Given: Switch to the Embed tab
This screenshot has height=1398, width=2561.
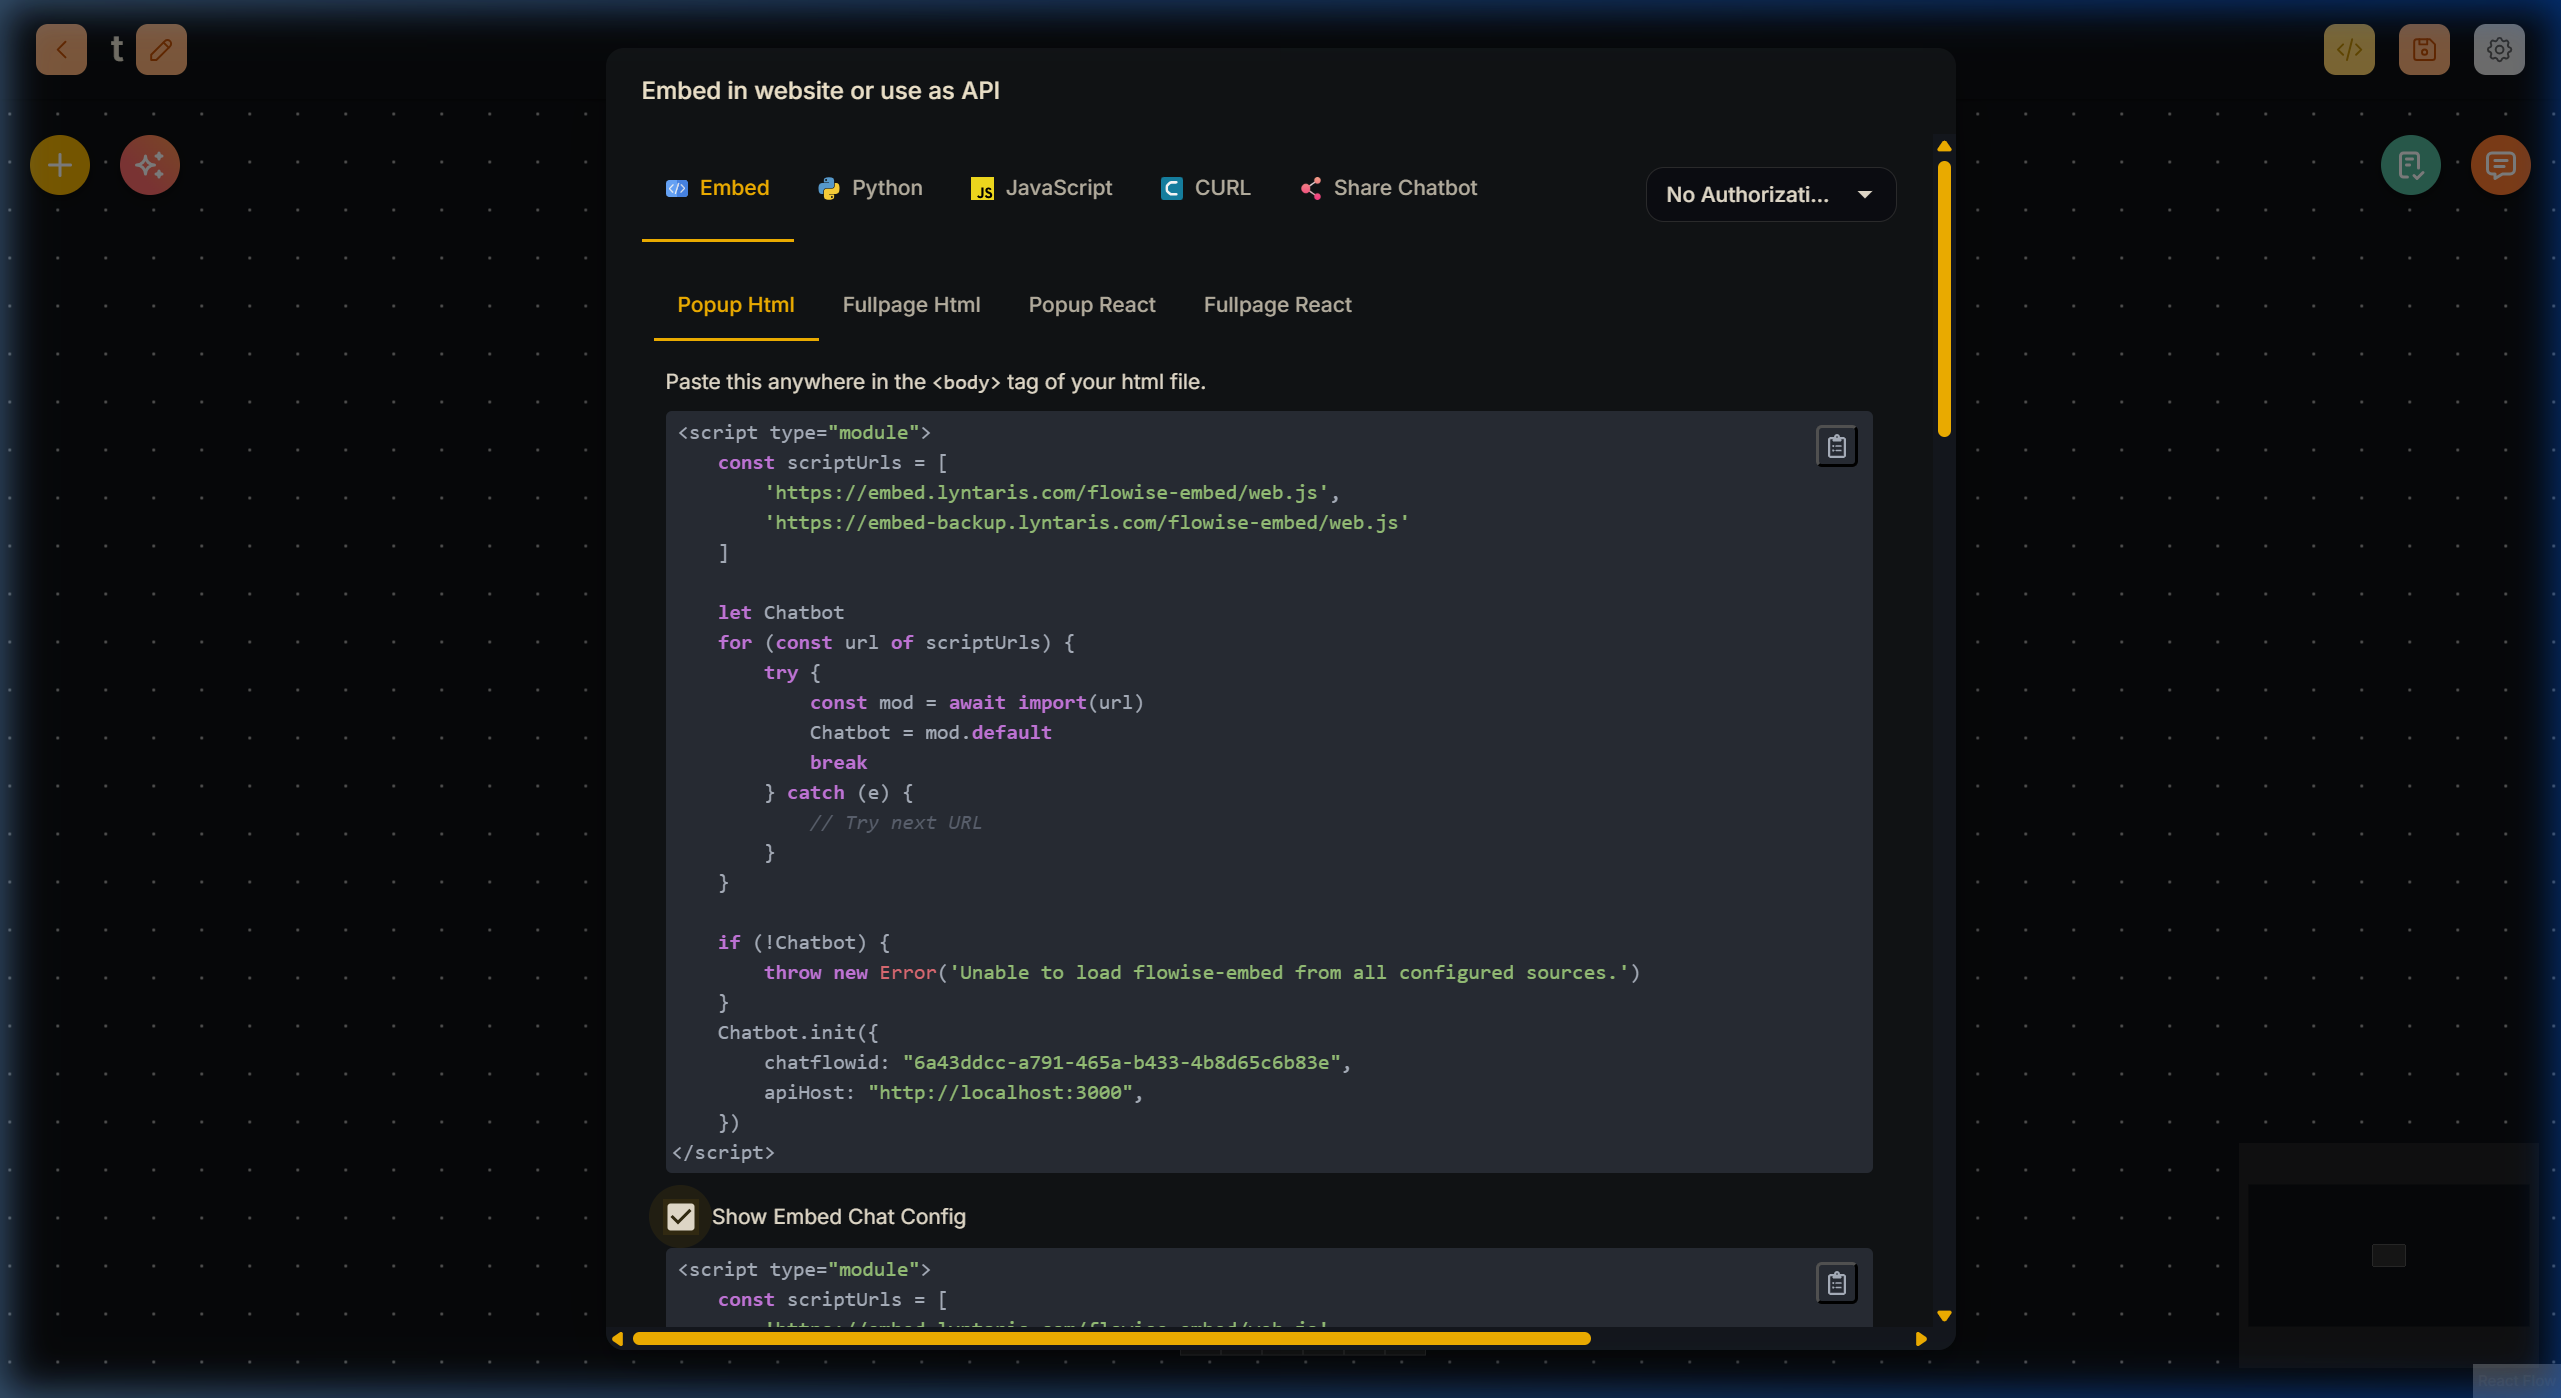Looking at the screenshot, I should (x=718, y=188).
